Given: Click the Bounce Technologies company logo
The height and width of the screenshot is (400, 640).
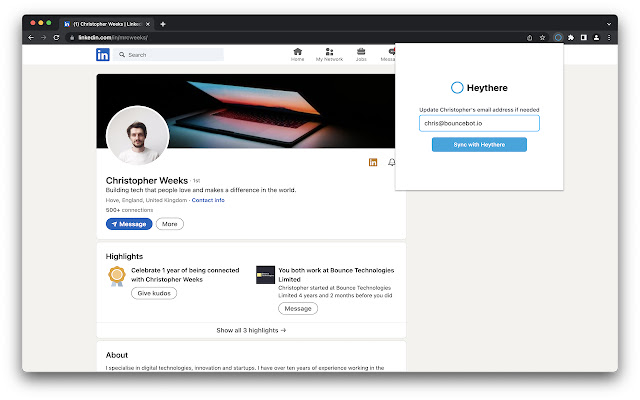Looking at the screenshot, I should (x=265, y=275).
